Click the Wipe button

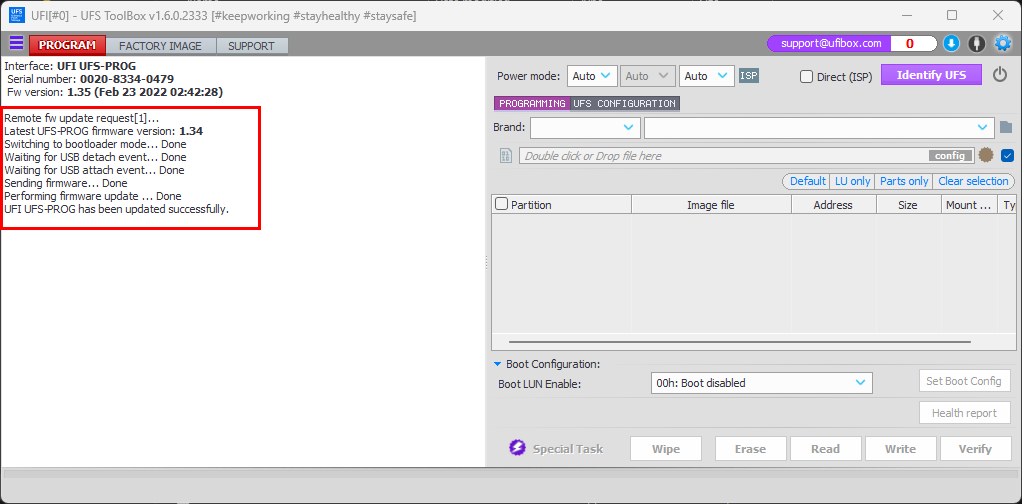(x=665, y=449)
